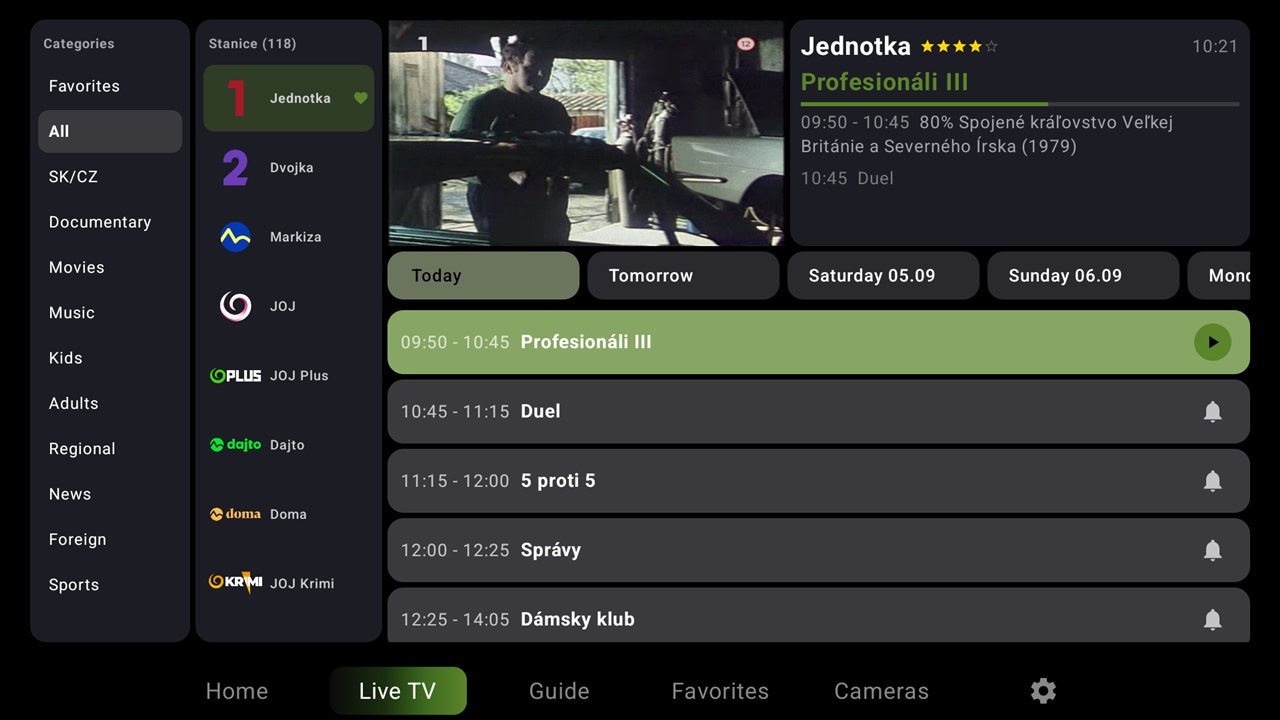Filter channels by Movies category
This screenshot has width=1280, height=720.
pos(110,267)
